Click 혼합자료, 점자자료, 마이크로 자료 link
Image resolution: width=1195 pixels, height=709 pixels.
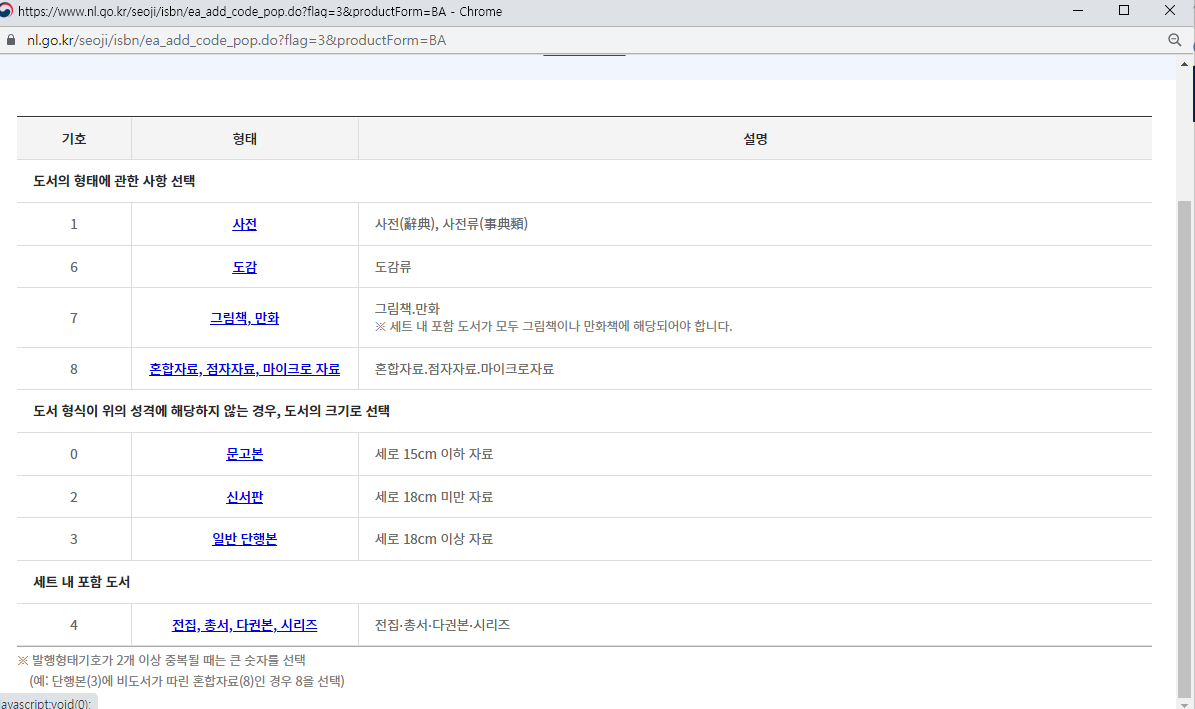pos(245,369)
